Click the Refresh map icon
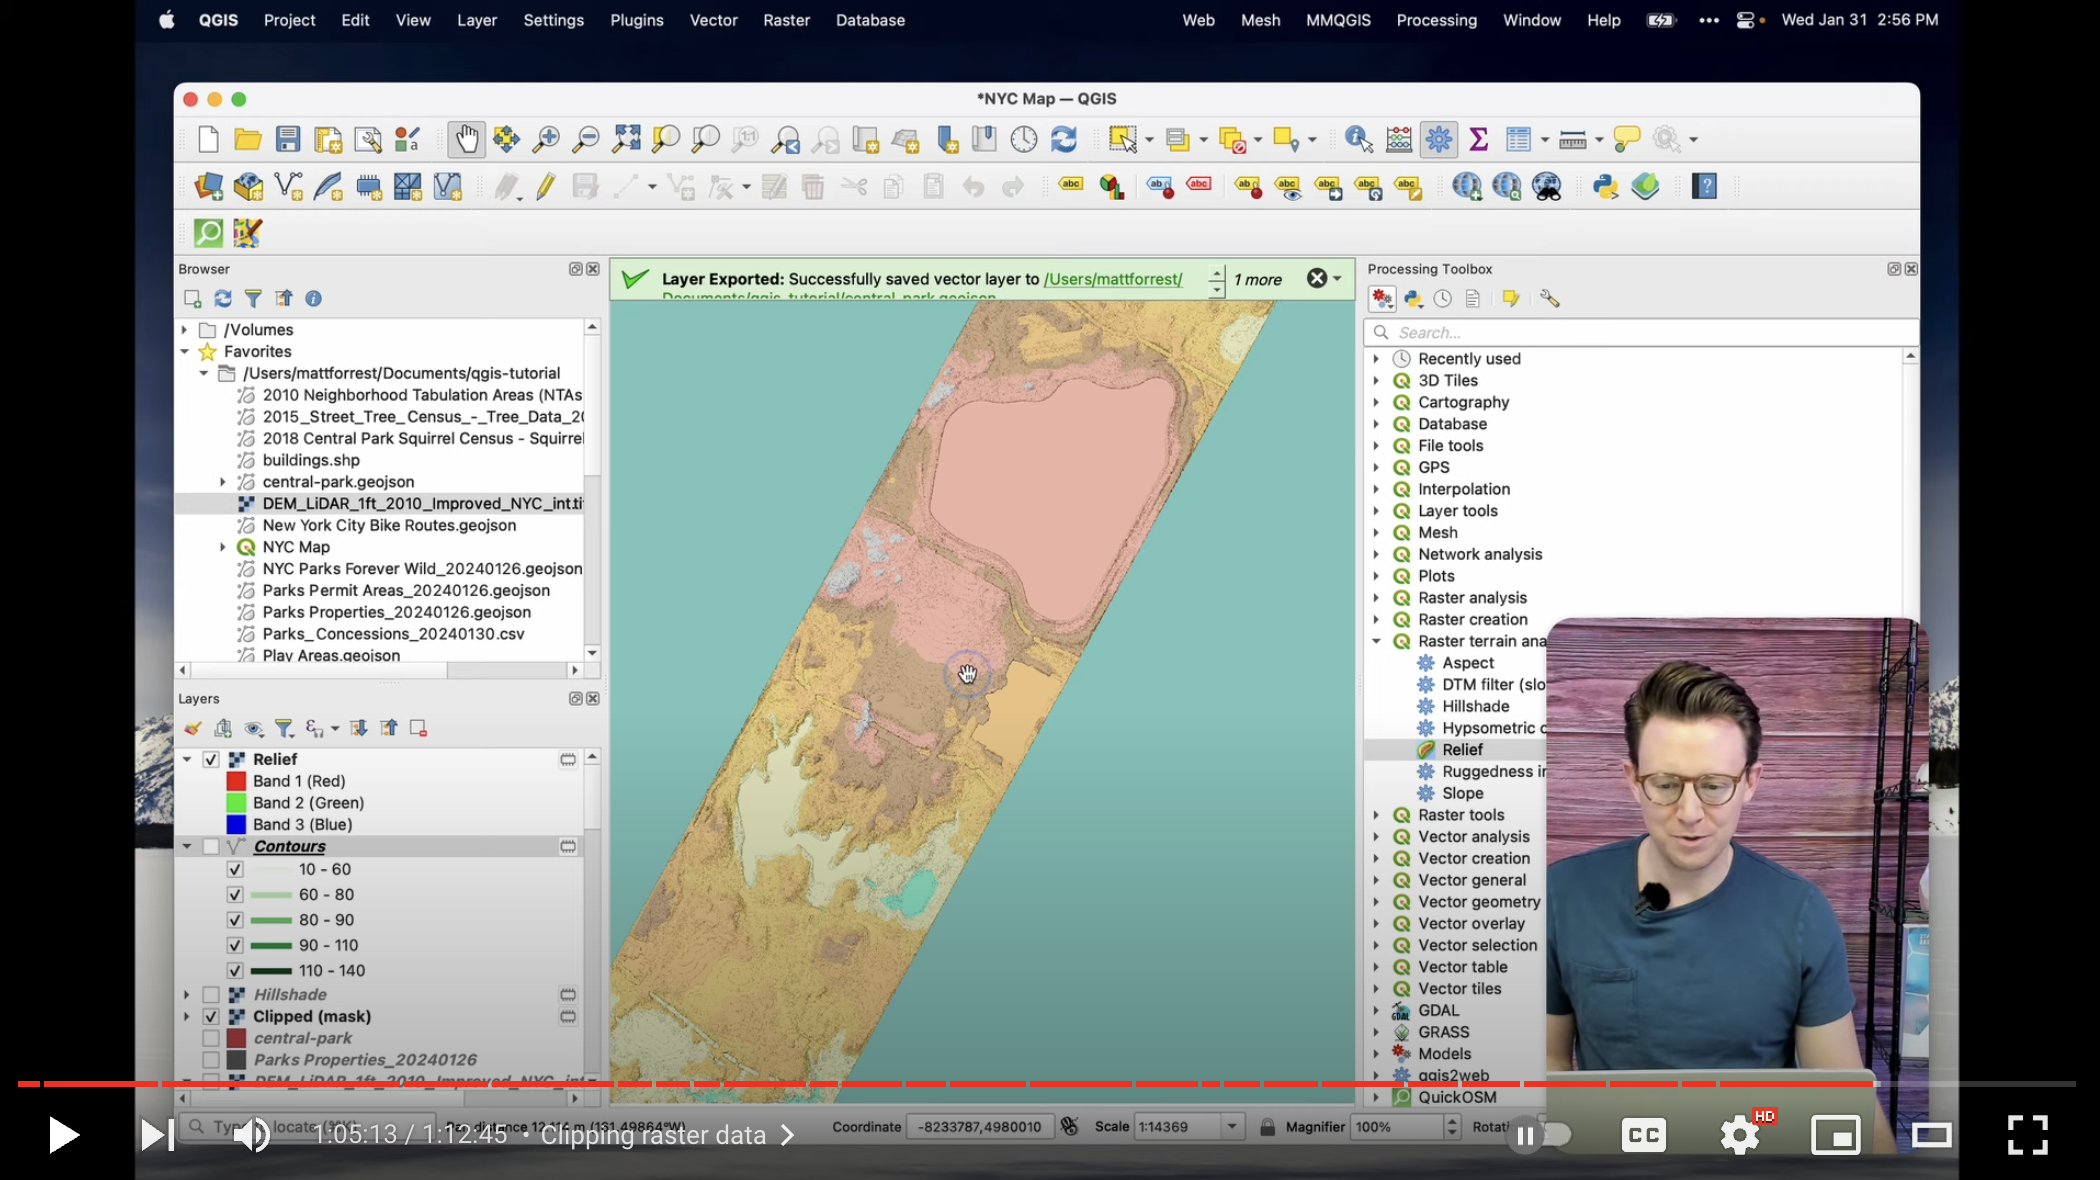The width and height of the screenshot is (2100, 1180). (1064, 139)
